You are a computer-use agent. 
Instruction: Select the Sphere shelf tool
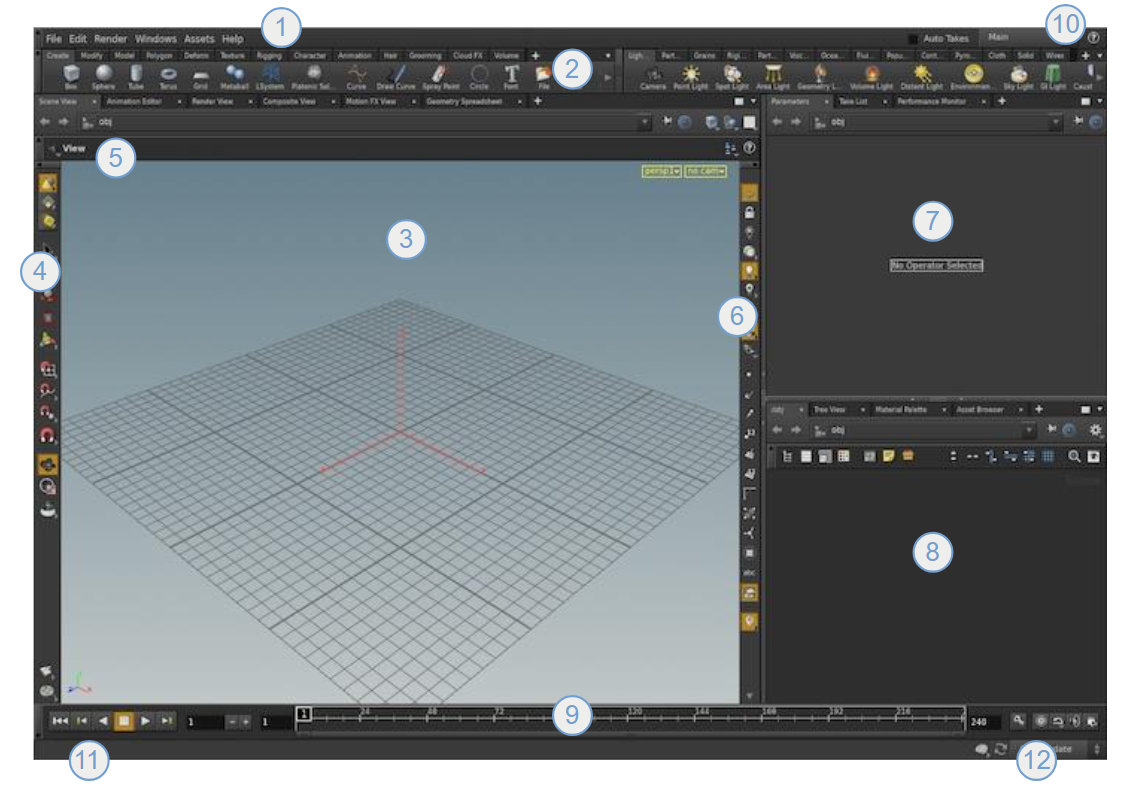pyautogui.click(x=104, y=76)
